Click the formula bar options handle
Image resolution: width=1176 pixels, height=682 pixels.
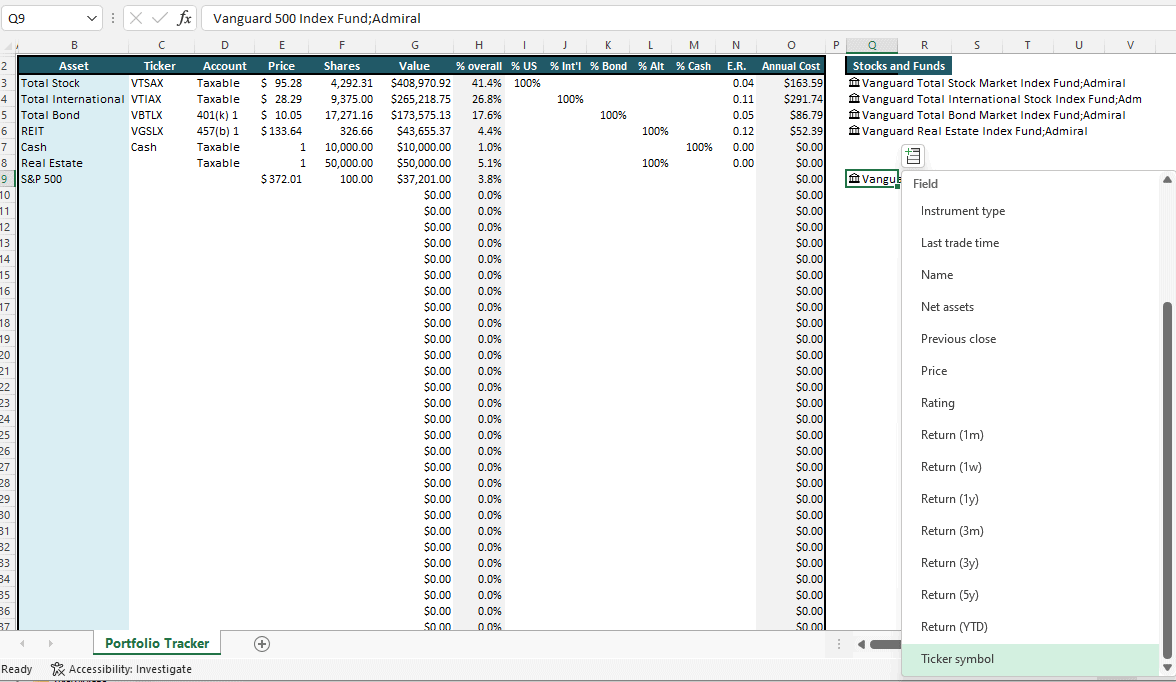coord(113,18)
